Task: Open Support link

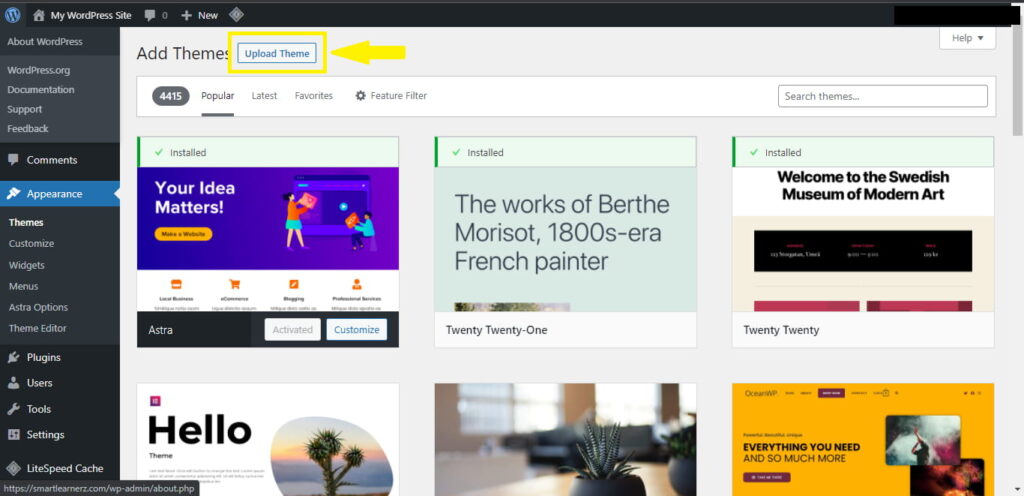Action: pyautogui.click(x=25, y=109)
